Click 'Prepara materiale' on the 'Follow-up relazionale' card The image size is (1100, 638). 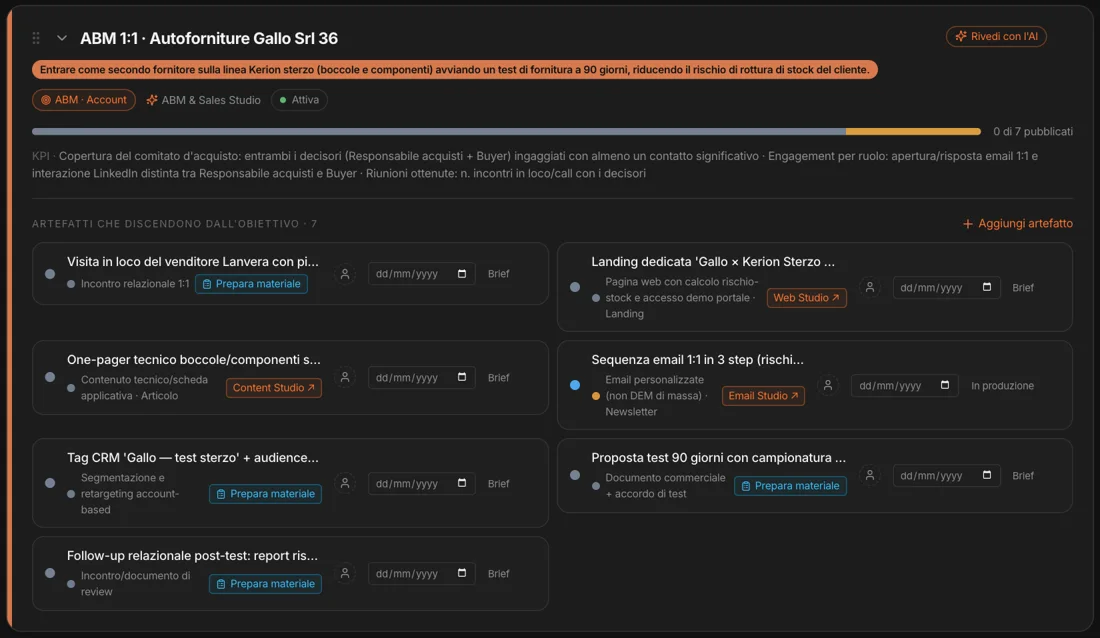point(265,583)
